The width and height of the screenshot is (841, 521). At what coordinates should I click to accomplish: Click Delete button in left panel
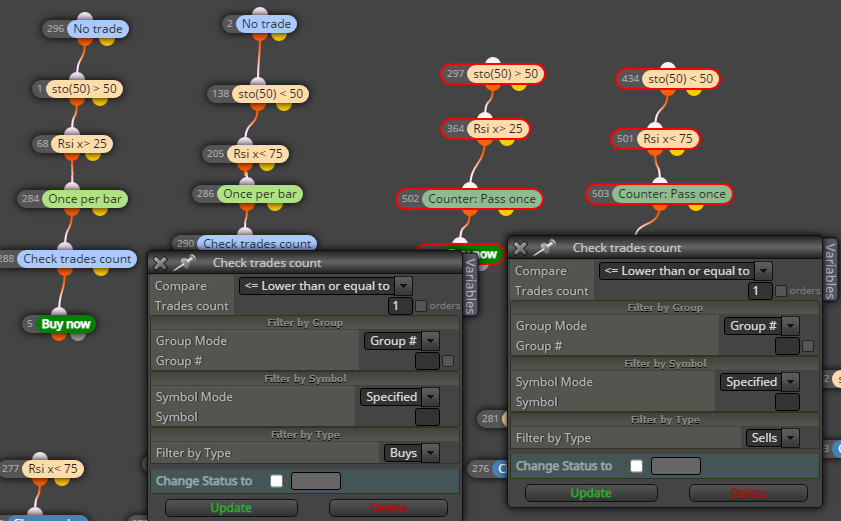point(388,508)
